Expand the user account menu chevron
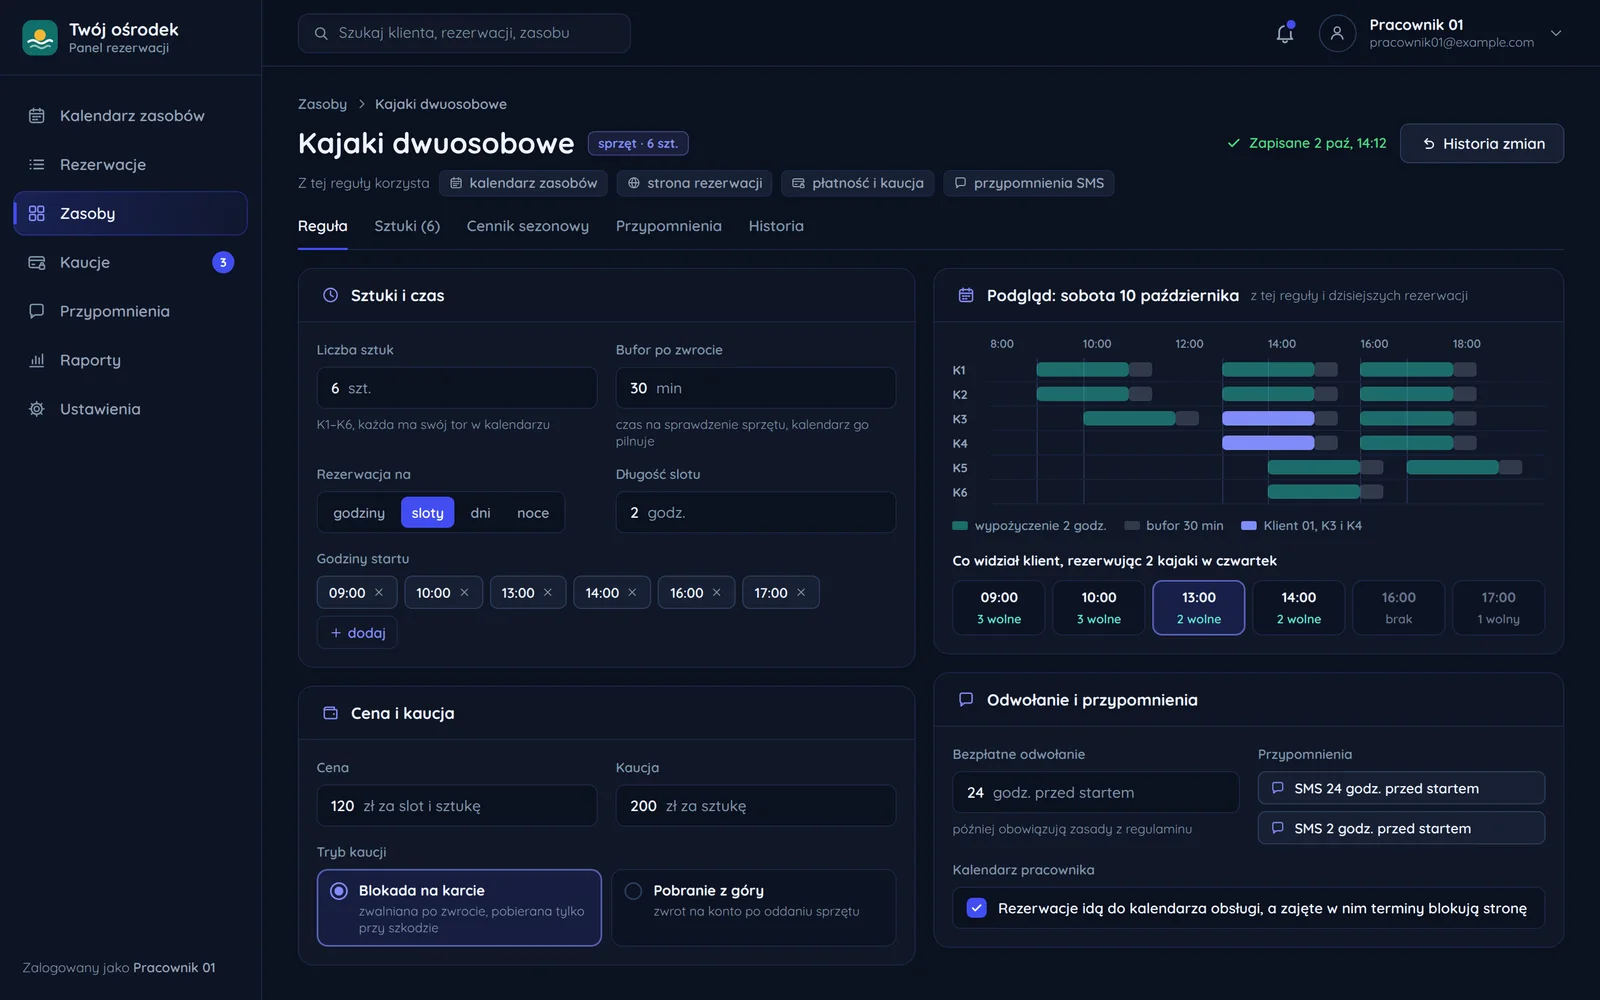Screen dimensions: 1600x1000 click(1556, 33)
